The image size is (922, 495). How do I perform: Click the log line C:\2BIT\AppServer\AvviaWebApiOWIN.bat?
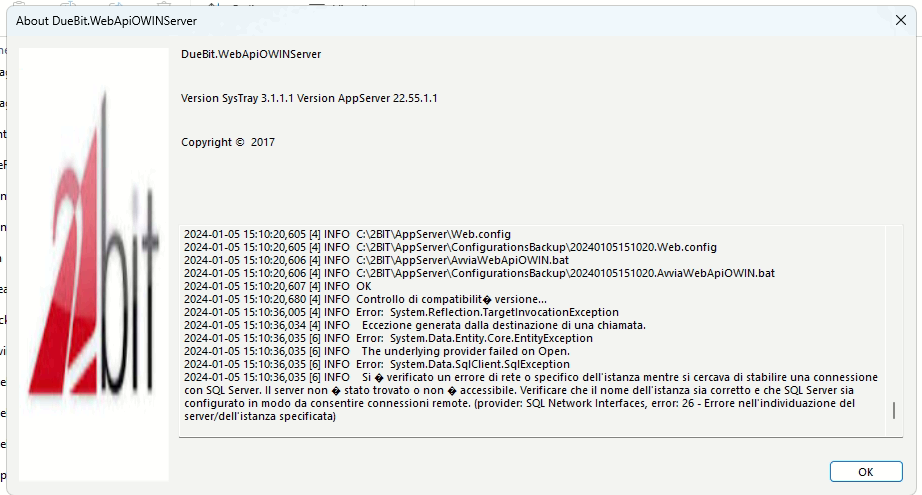coord(376,260)
